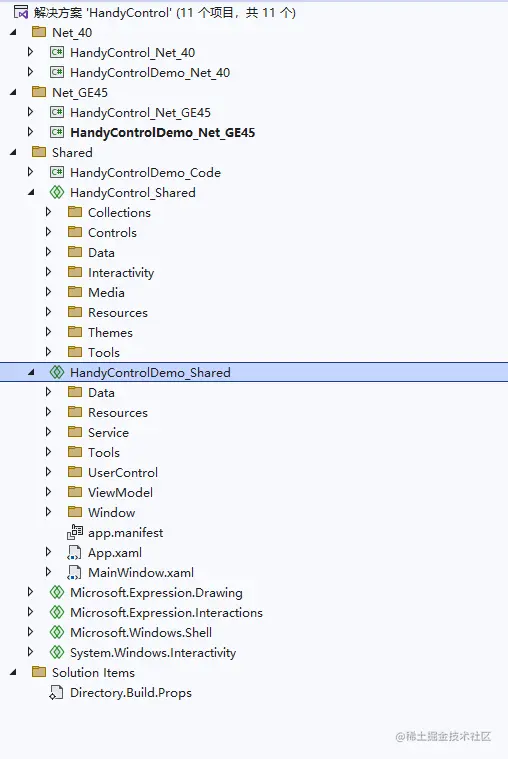Click the Themes folder icon
This screenshot has height=759, width=508.
pyautogui.click(x=75, y=332)
